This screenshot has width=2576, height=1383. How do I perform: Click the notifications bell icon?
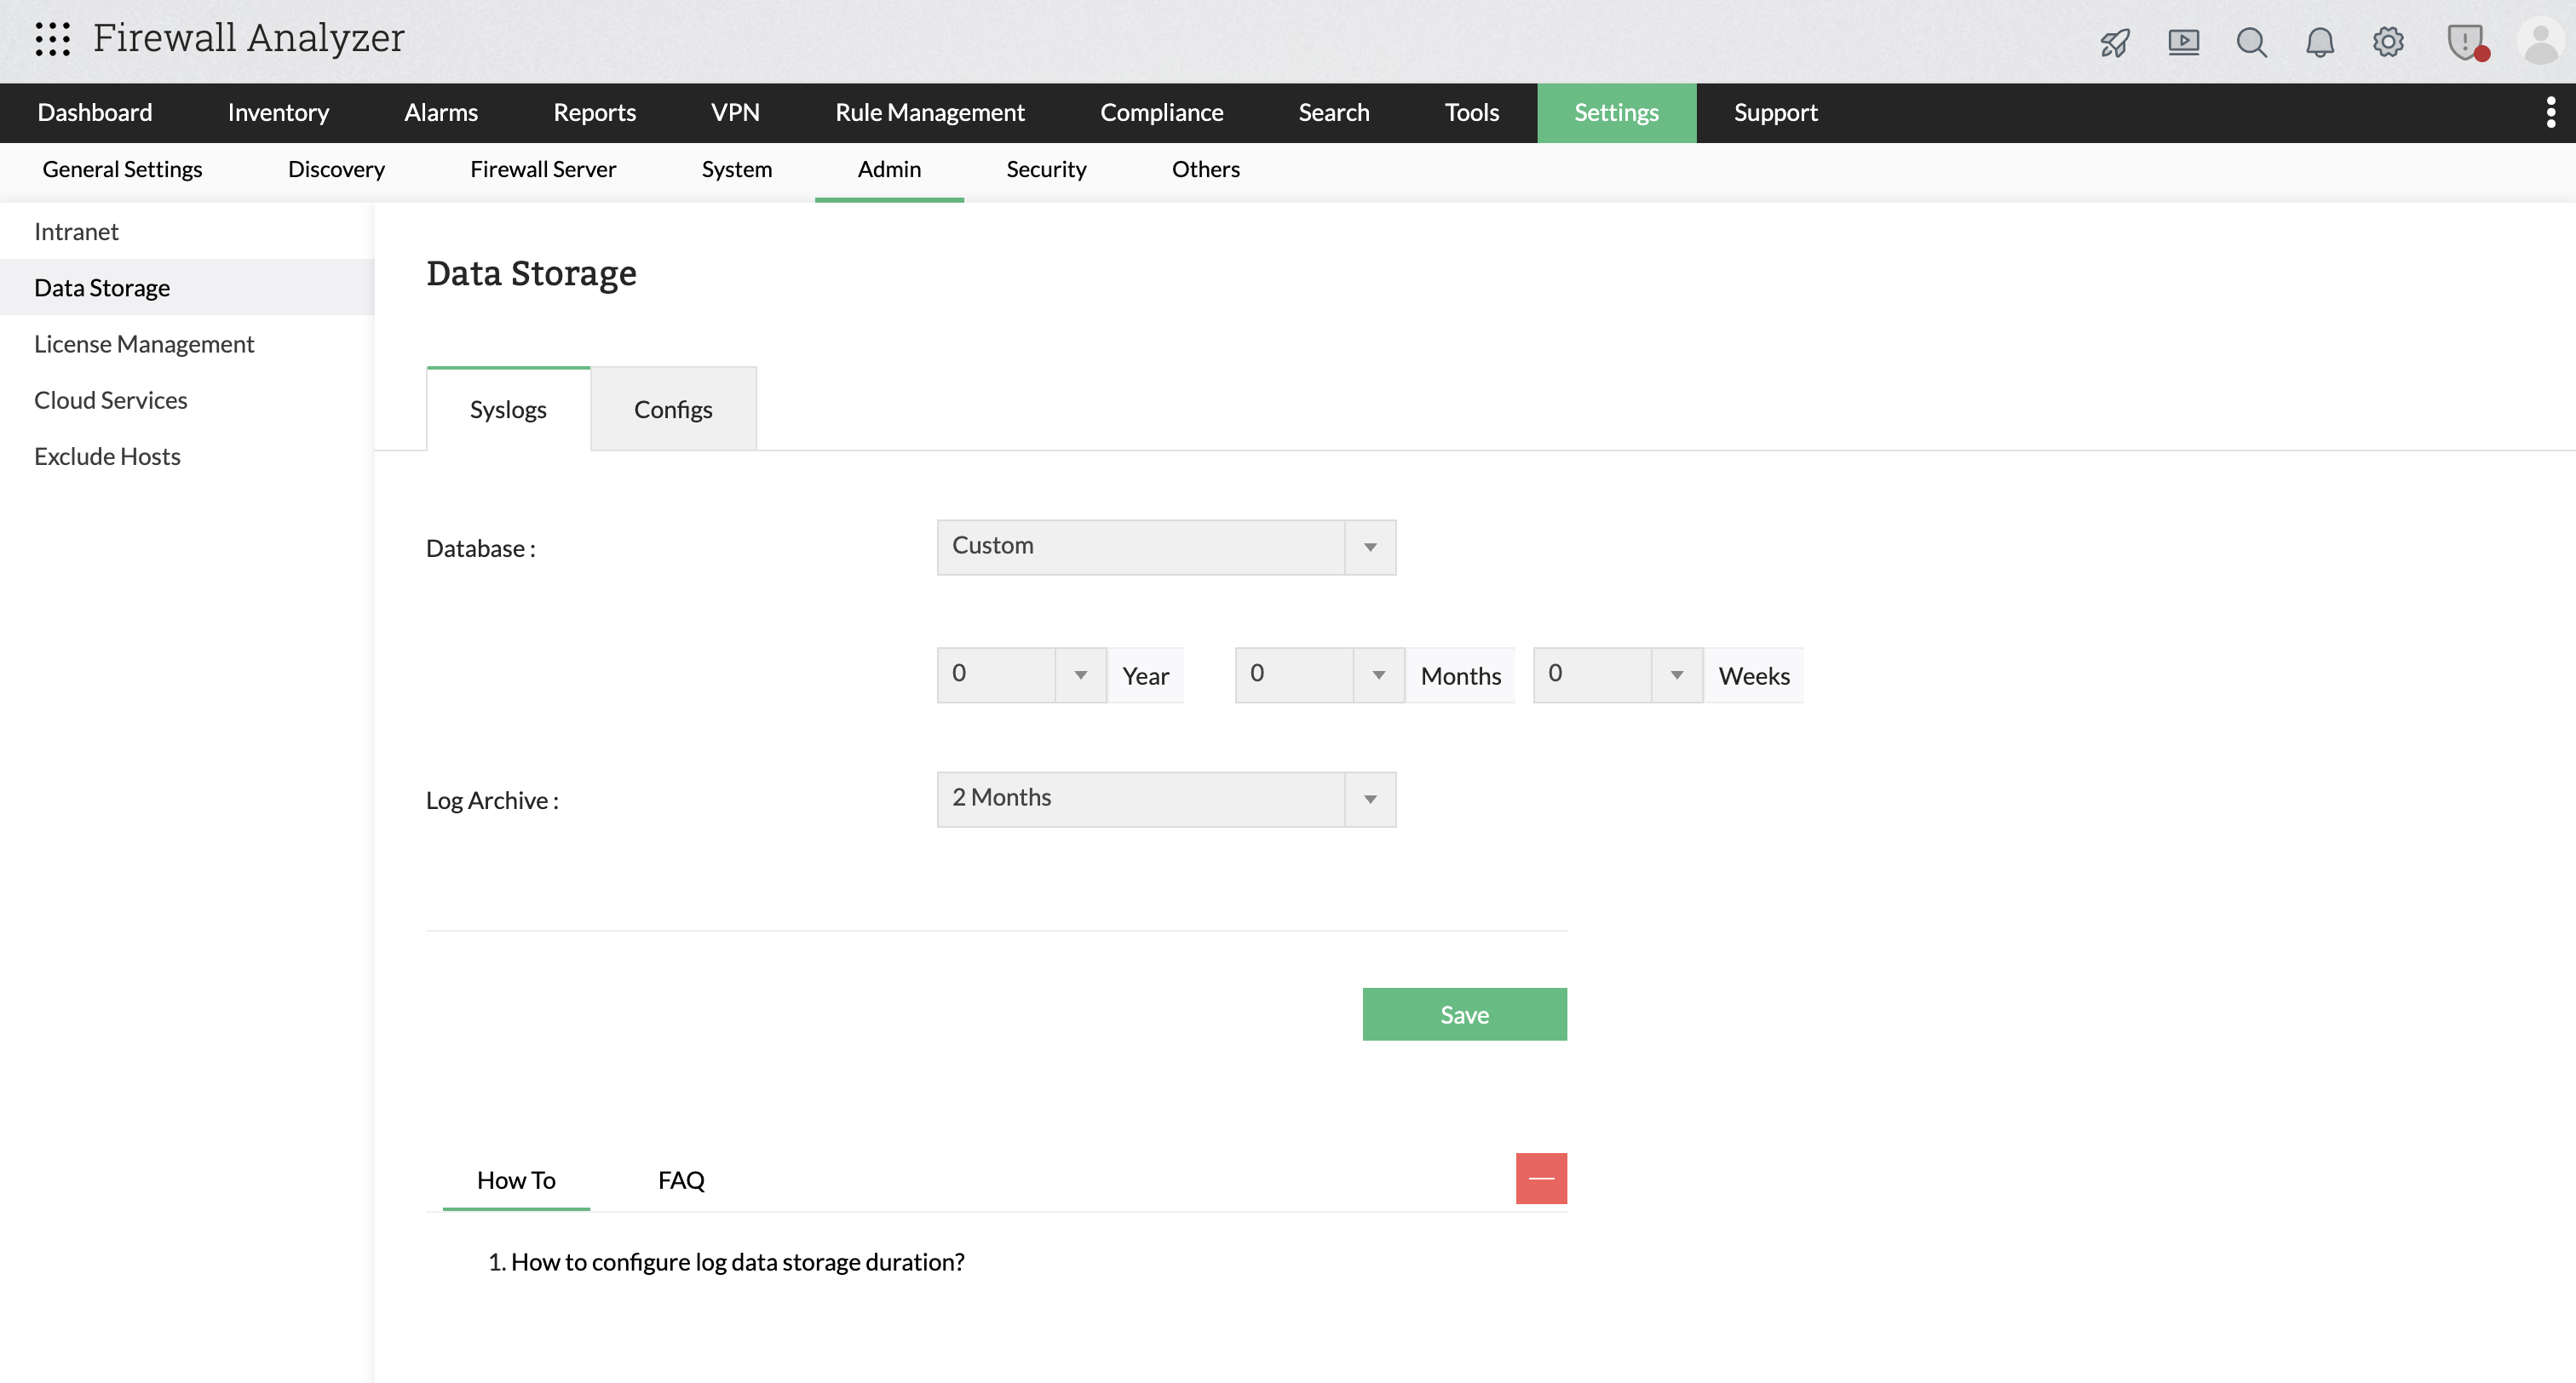2321,42
